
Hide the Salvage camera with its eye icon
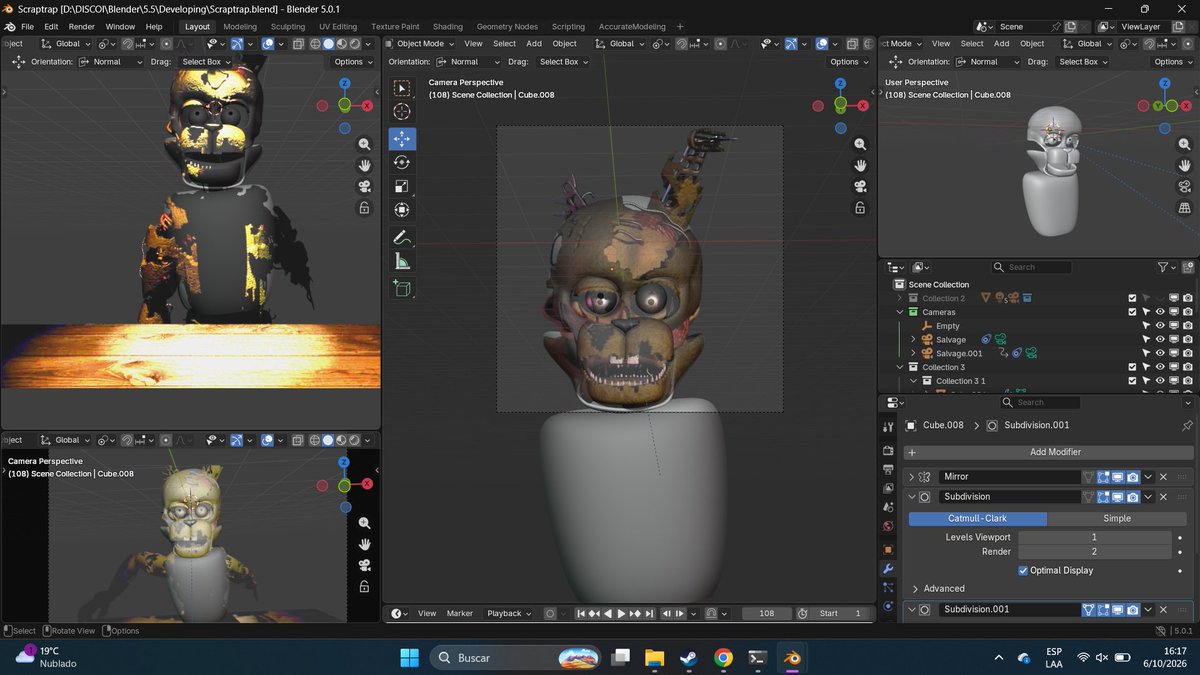point(1160,339)
